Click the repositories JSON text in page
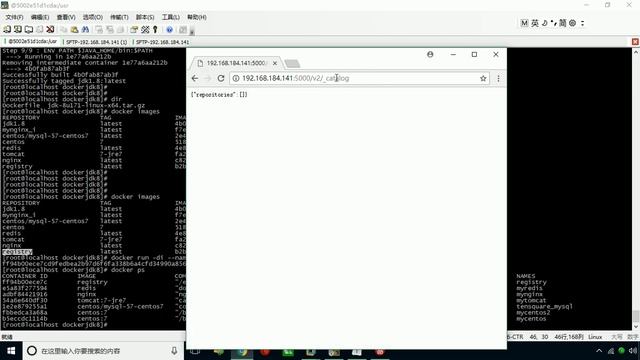Screen dimensions: 640x360 [219, 95]
